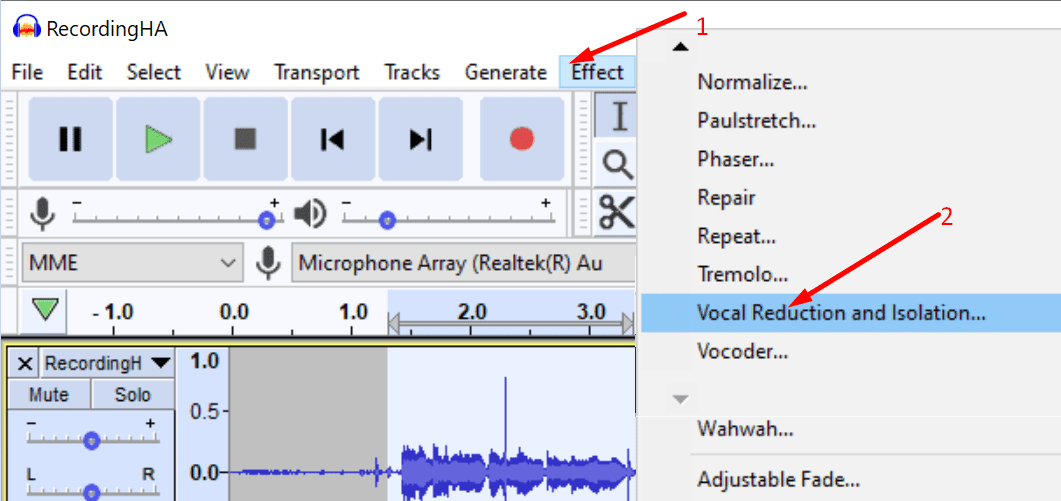The image size is (1061, 501).
Task: Open the Transport menu
Action: coord(317,72)
